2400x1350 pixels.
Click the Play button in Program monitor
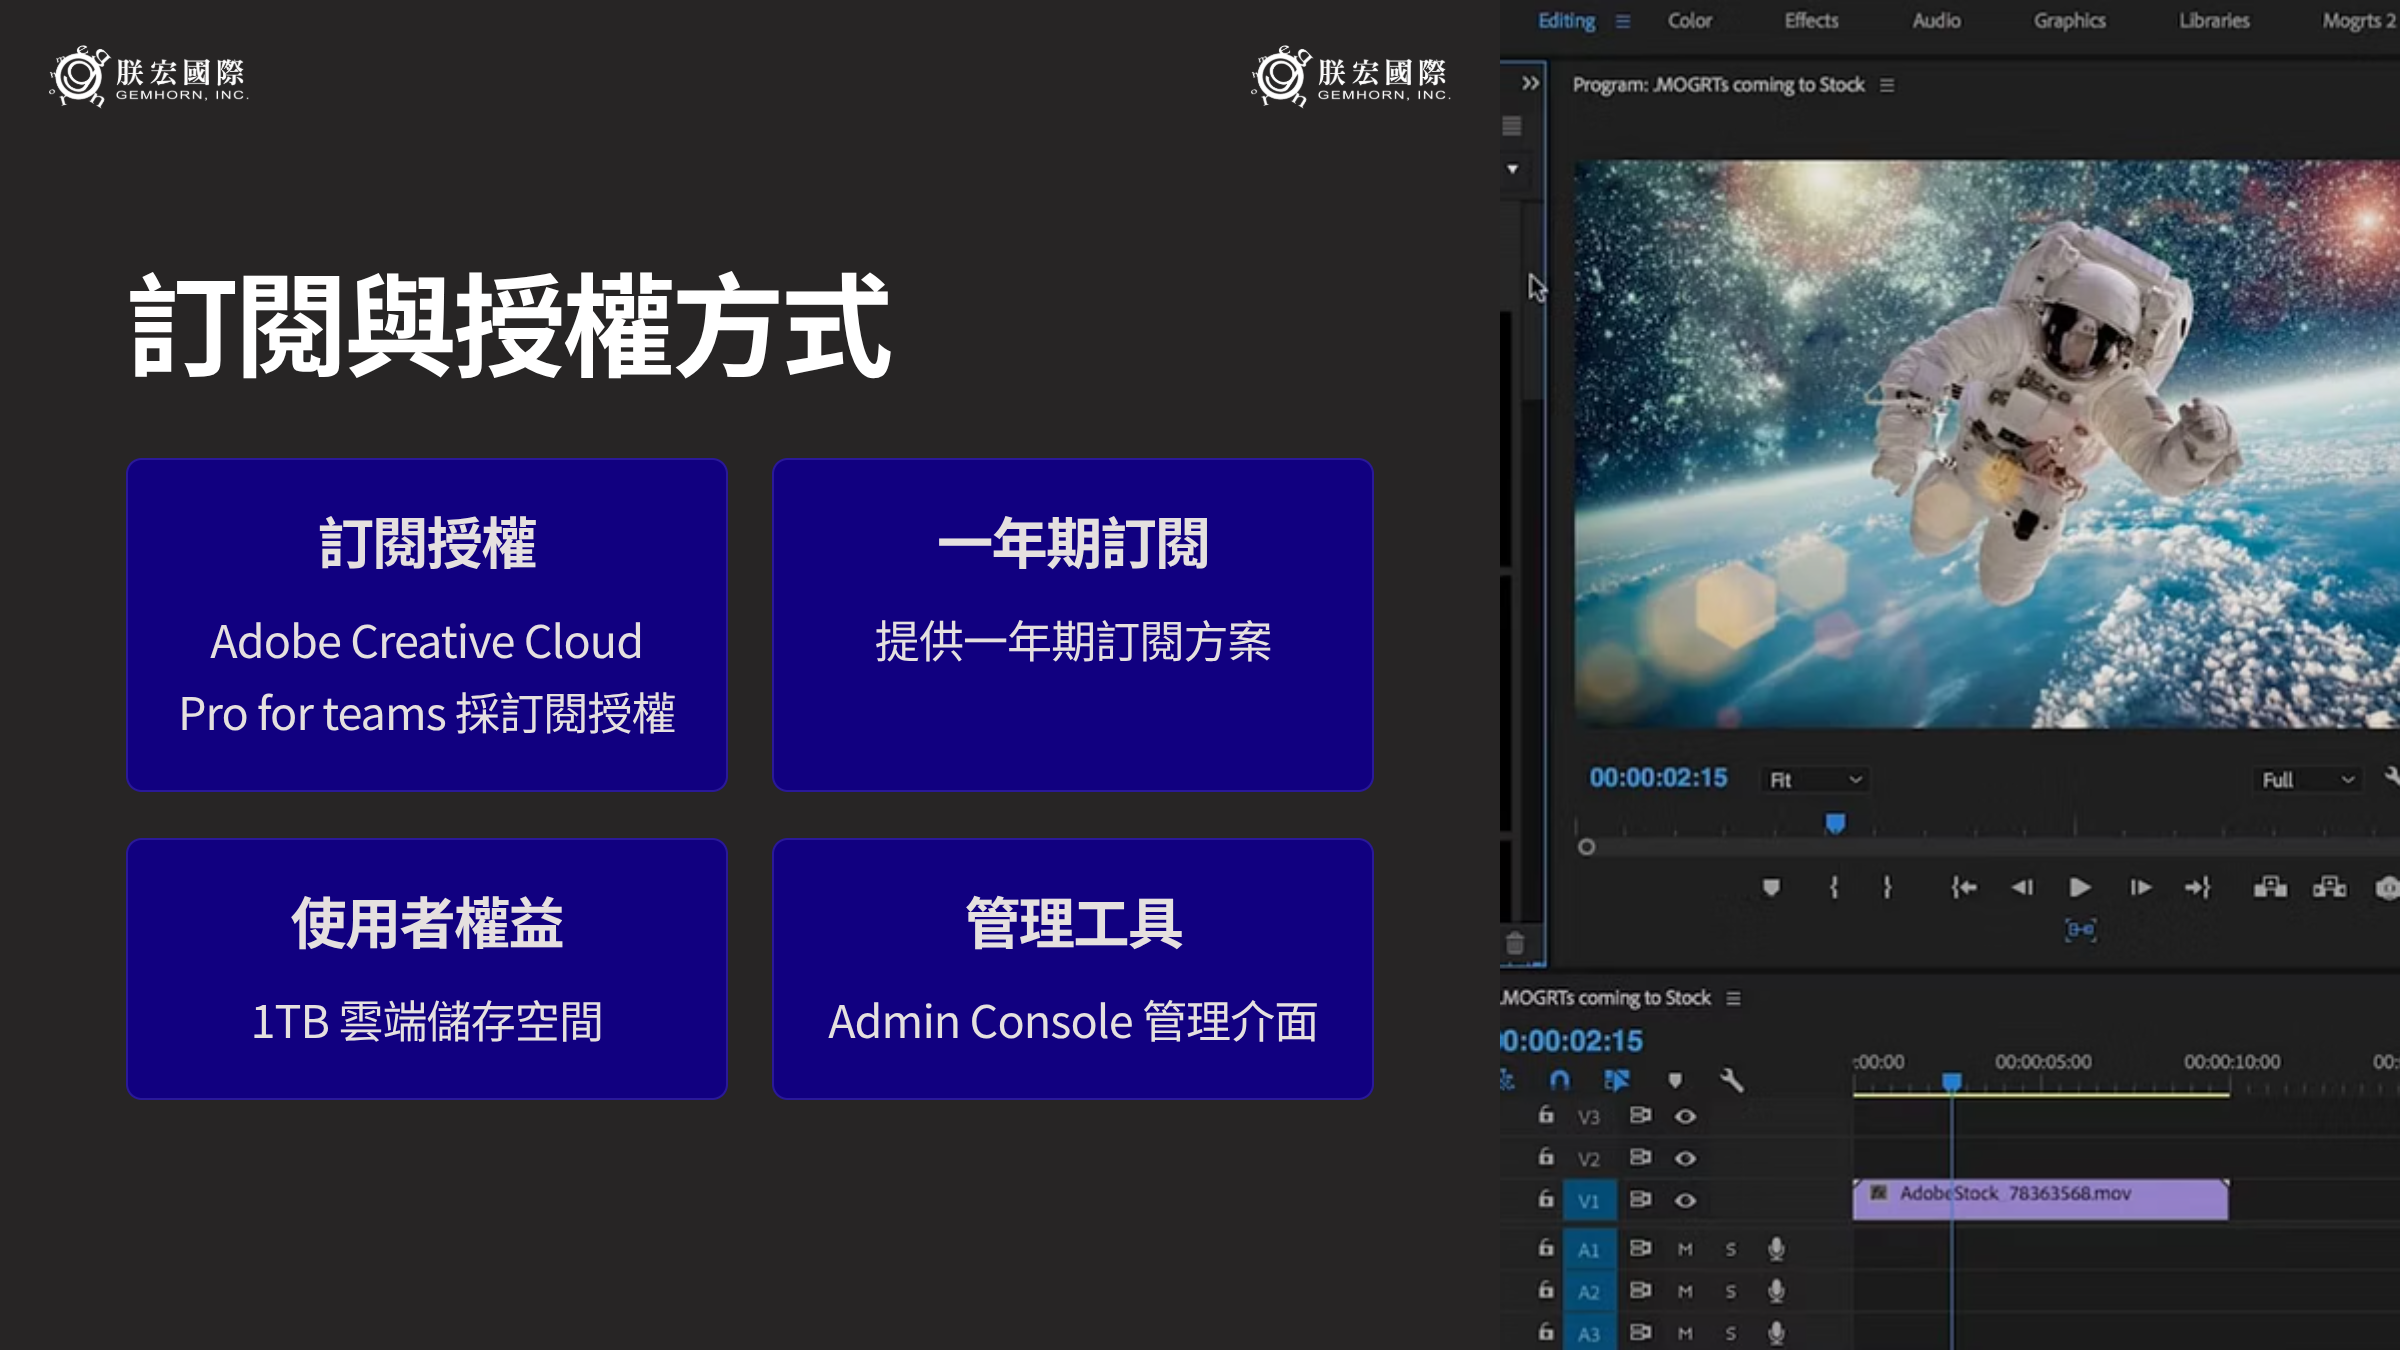(2080, 887)
